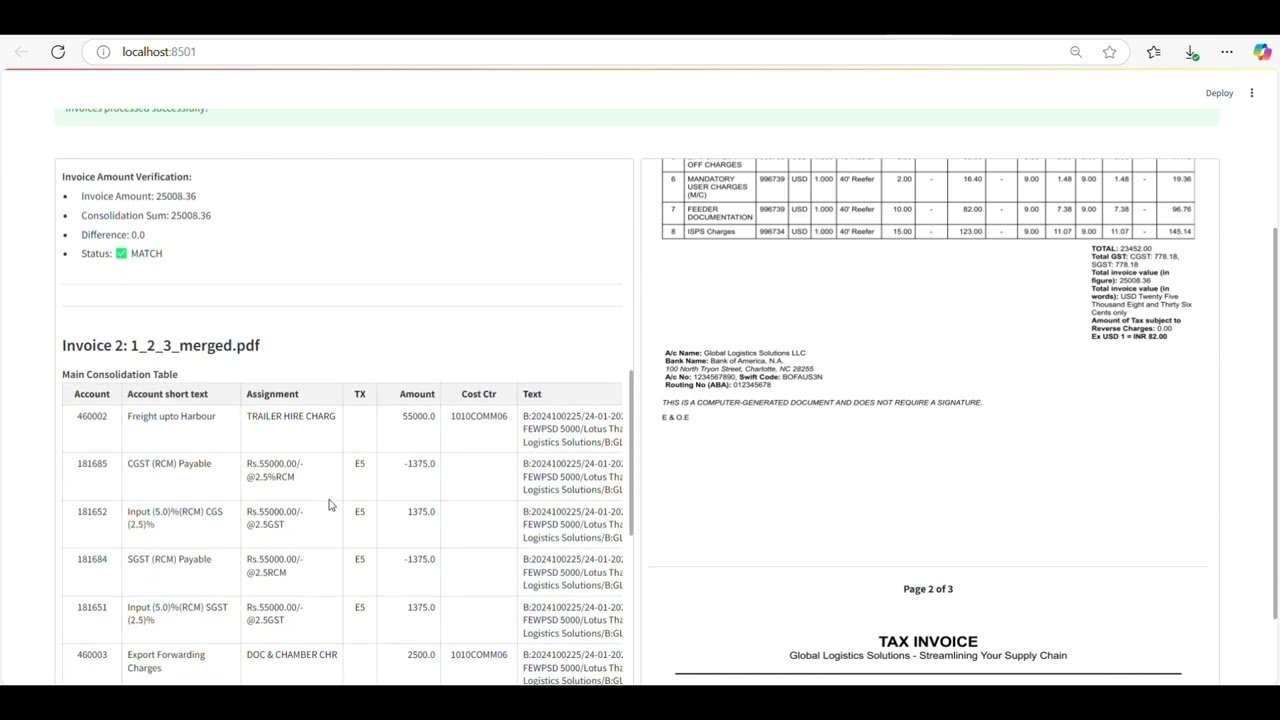Click the Deploy button

[x=1219, y=93]
